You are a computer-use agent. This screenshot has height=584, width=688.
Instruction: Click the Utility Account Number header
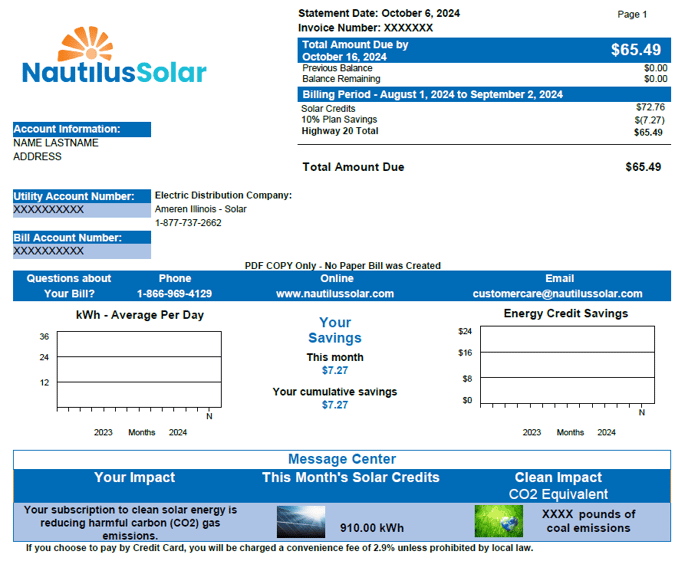(82, 196)
